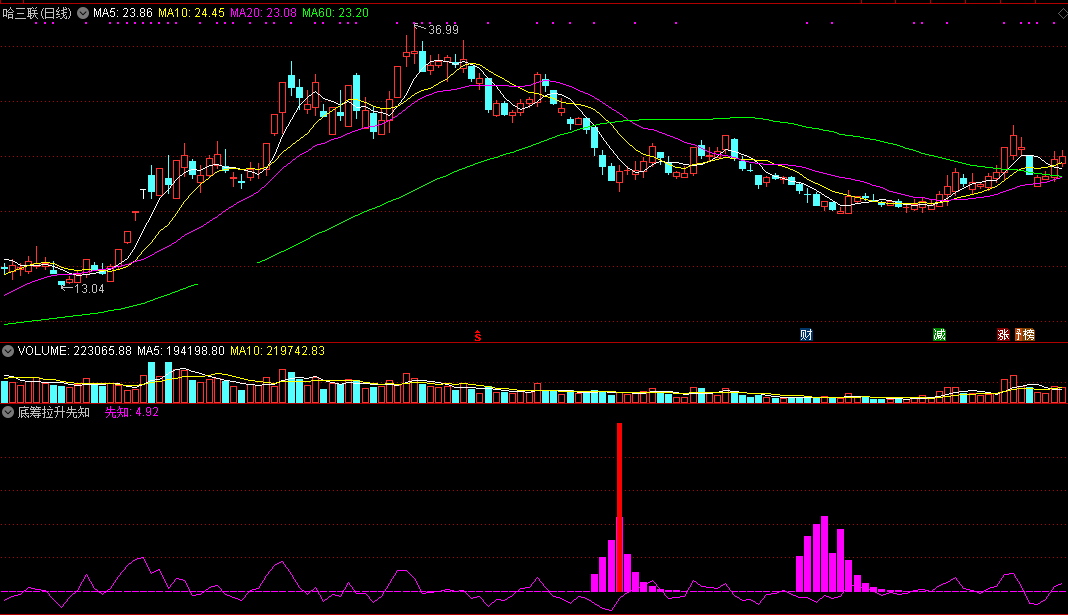Click the tall red bar in 先知 indicator
Viewport: 1068px width, 615px height.
tap(619, 507)
